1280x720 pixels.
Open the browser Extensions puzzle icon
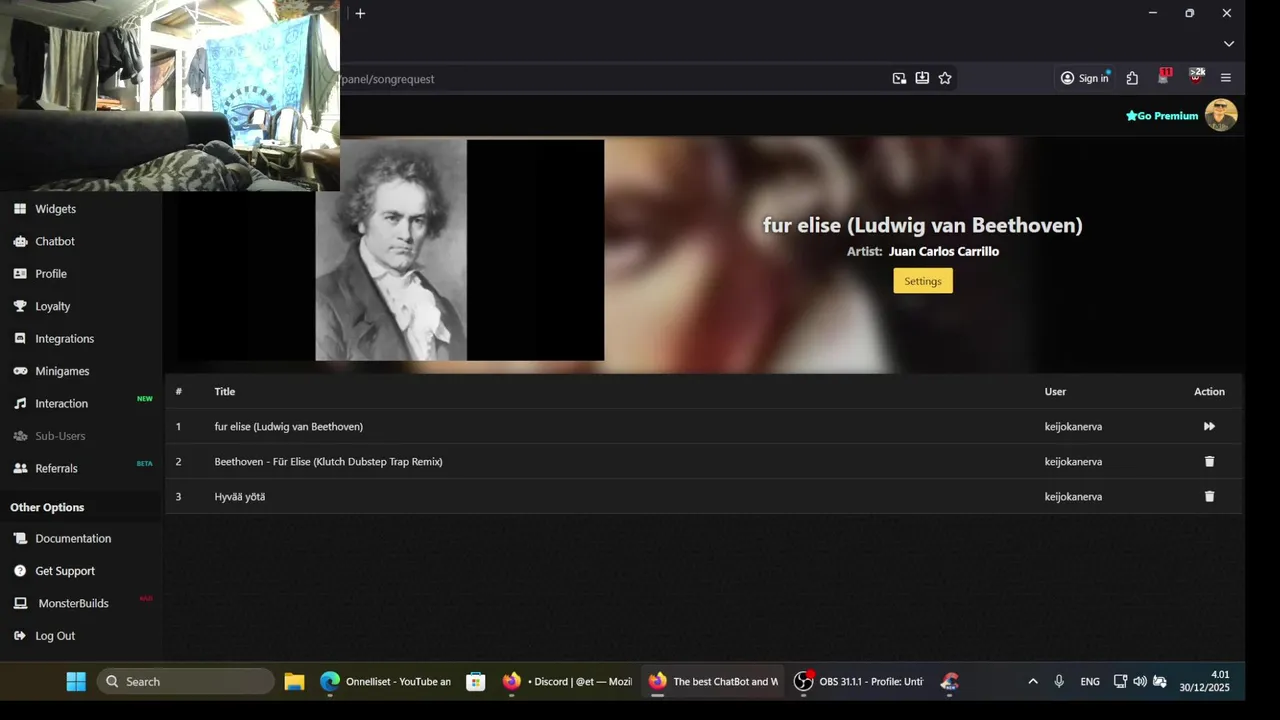[1132, 78]
